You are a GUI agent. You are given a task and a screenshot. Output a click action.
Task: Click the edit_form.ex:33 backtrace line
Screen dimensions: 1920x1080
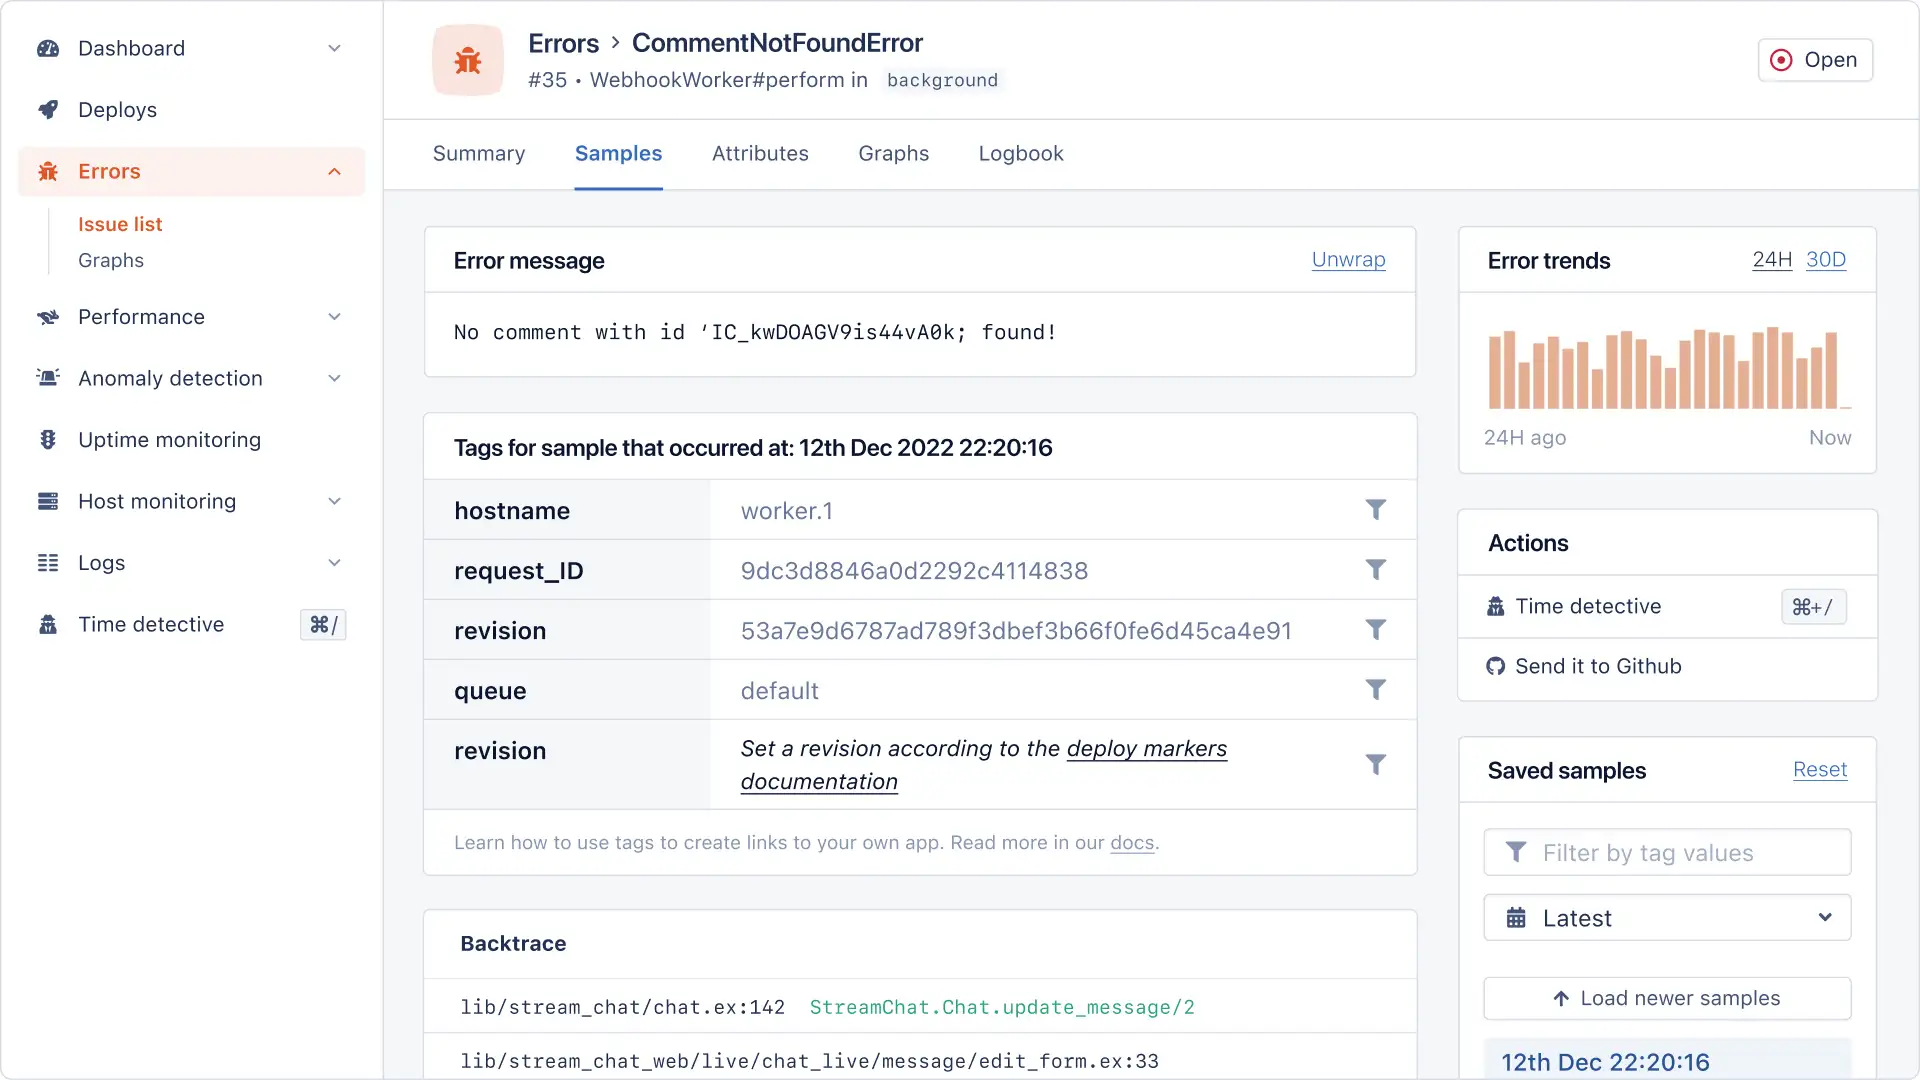point(809,1061)
